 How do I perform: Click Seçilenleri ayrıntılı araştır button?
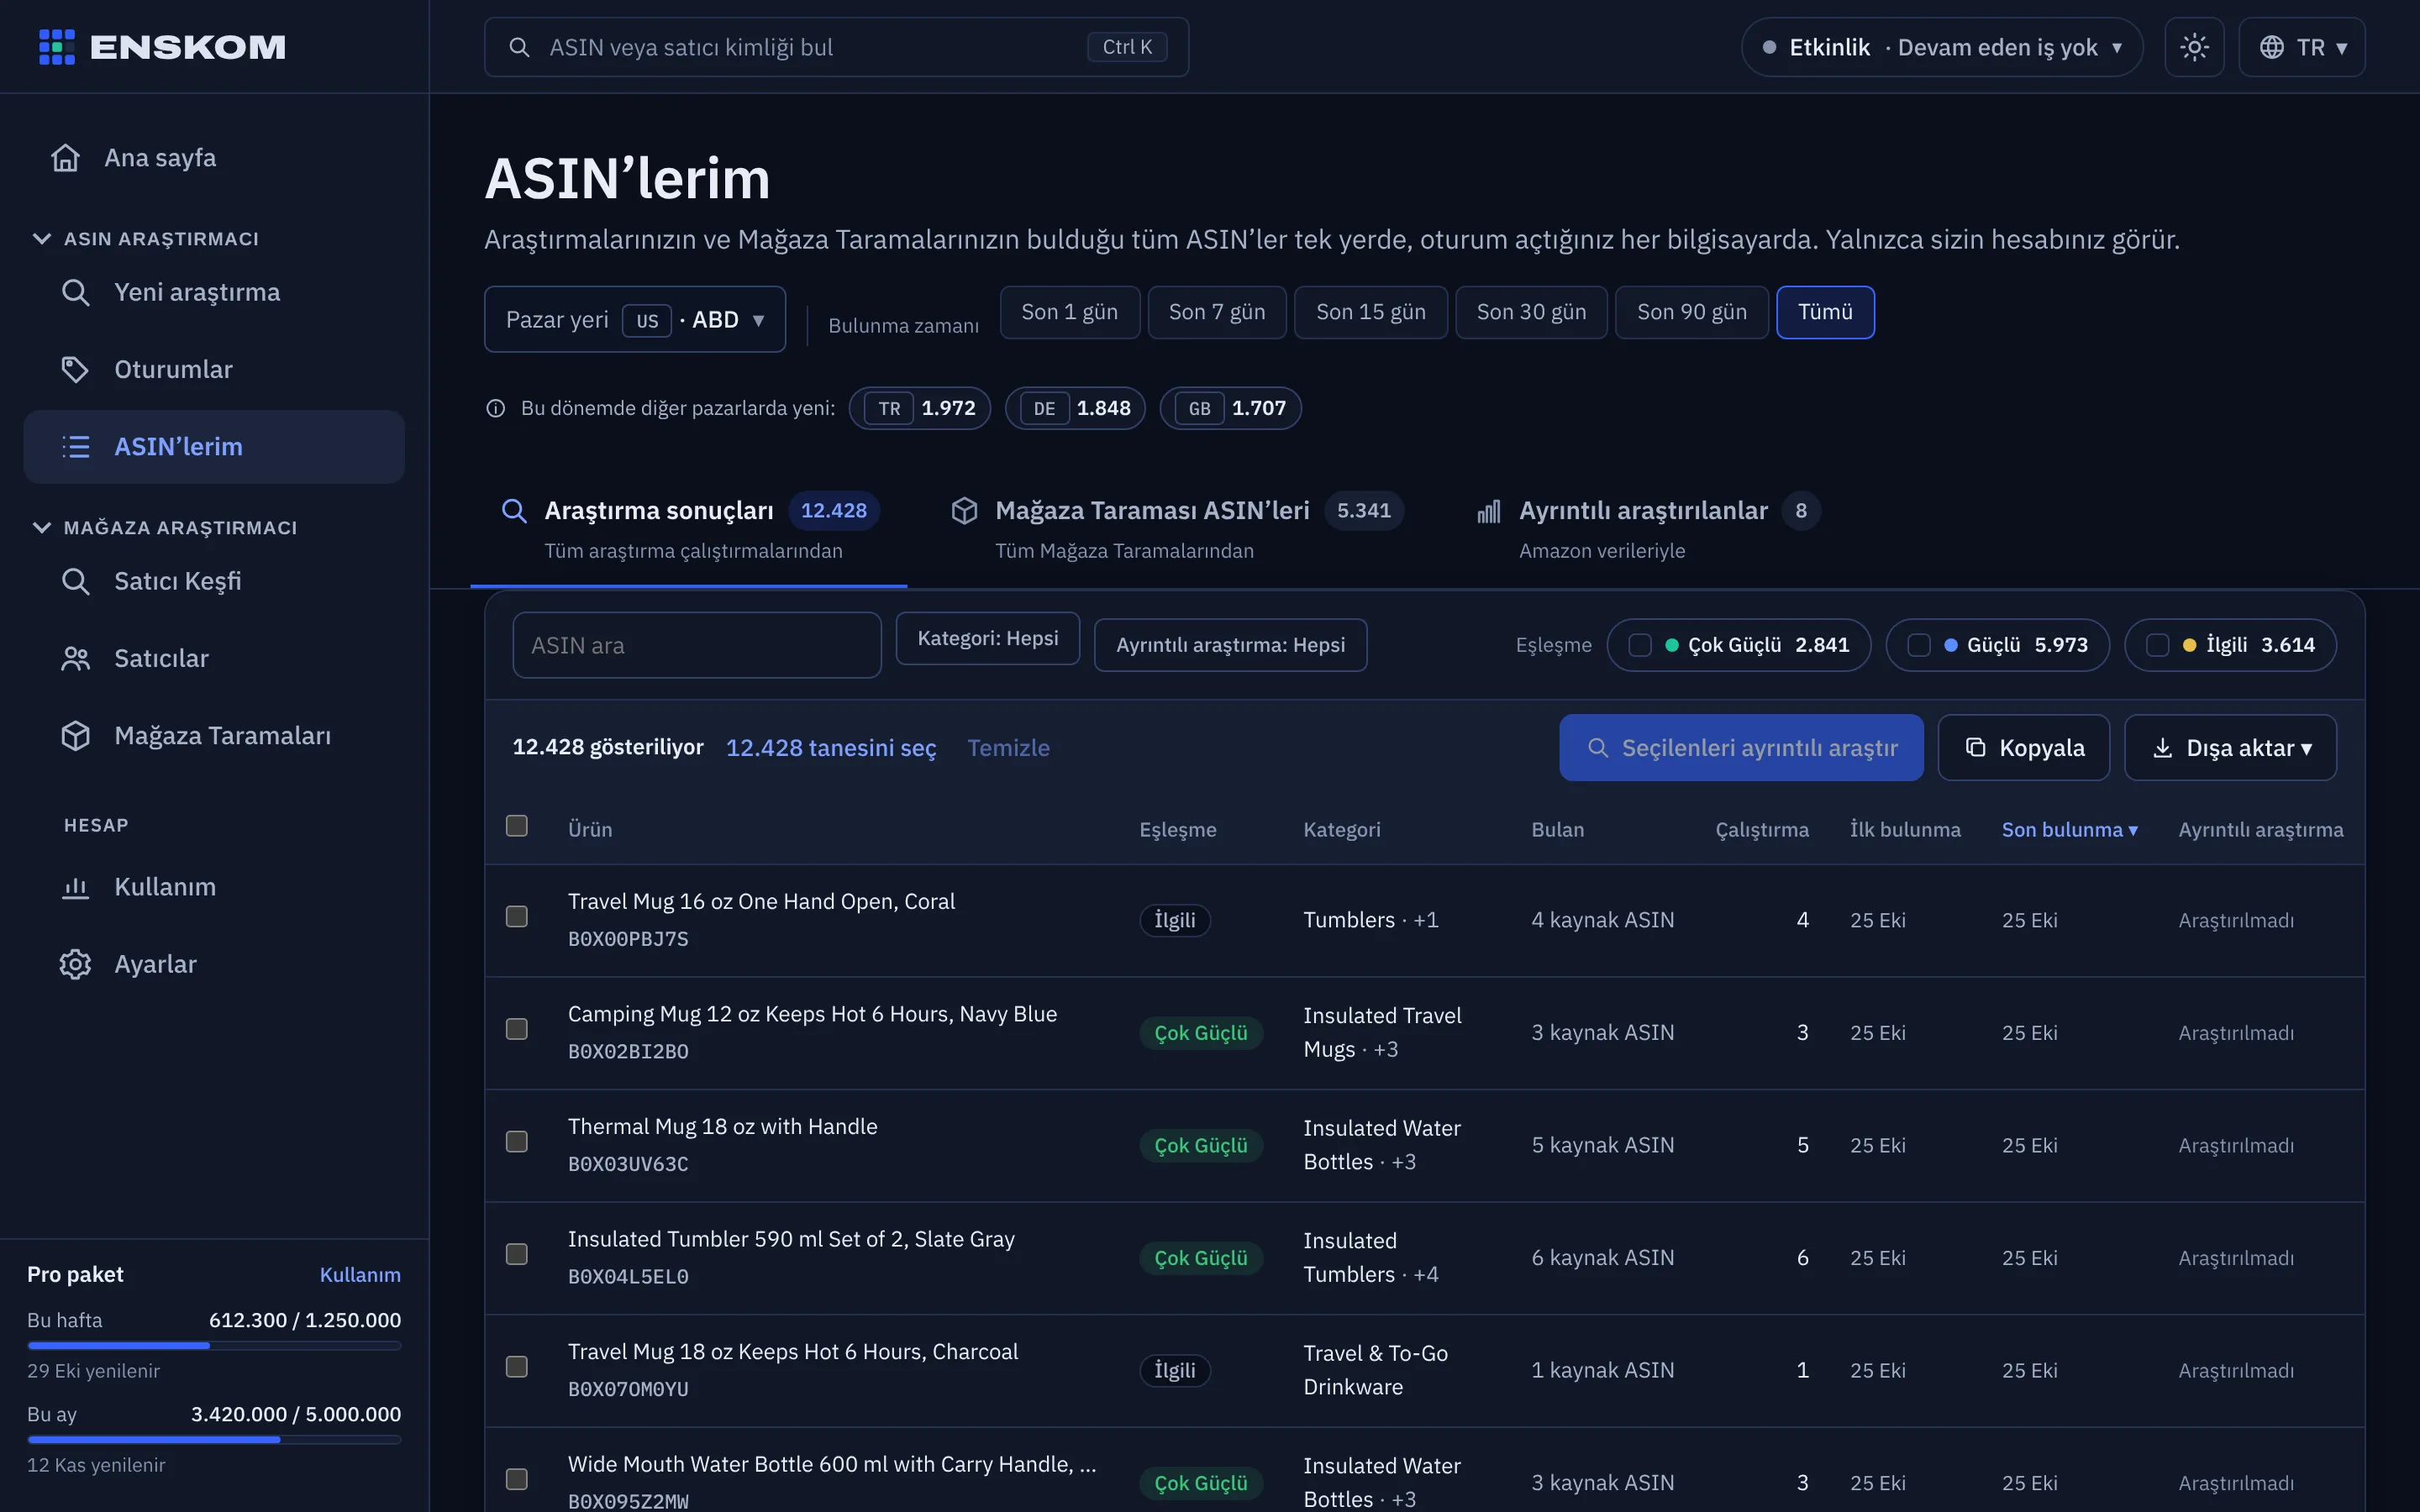pyautogui.click(x=1741, y=747)
